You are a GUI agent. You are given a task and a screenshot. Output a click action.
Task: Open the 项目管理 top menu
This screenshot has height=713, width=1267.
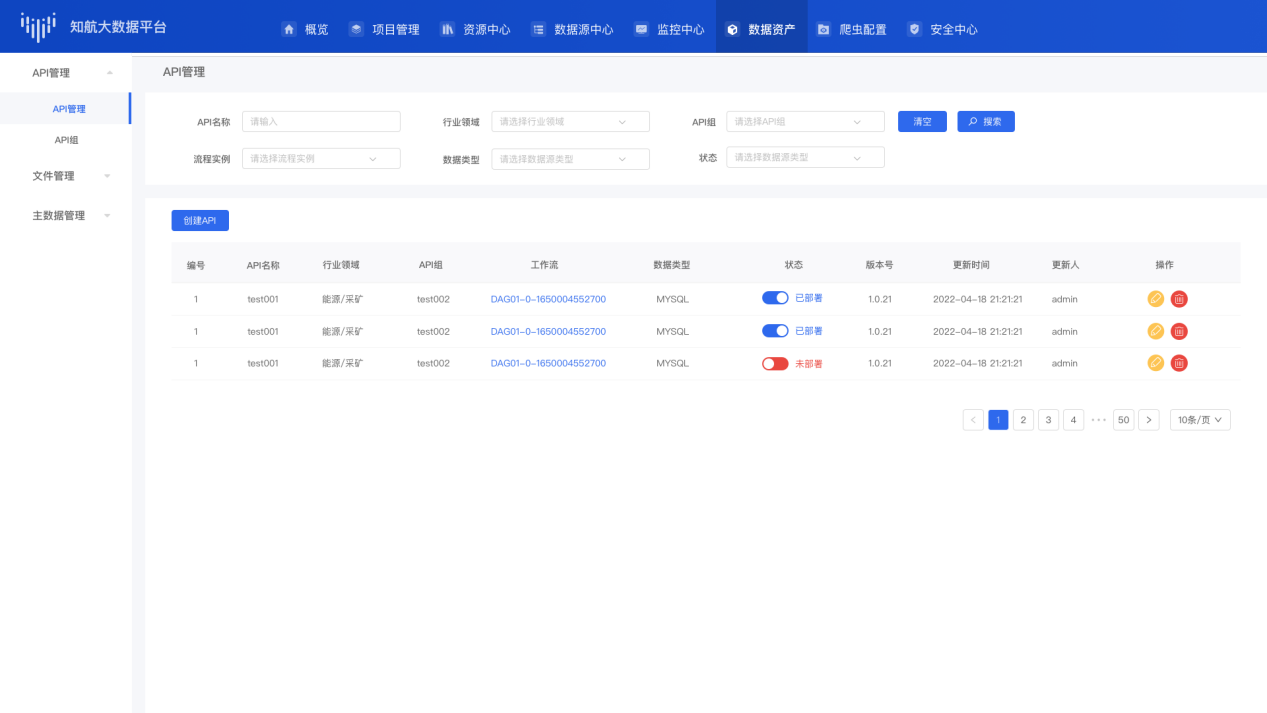click(x=384, y=30)
